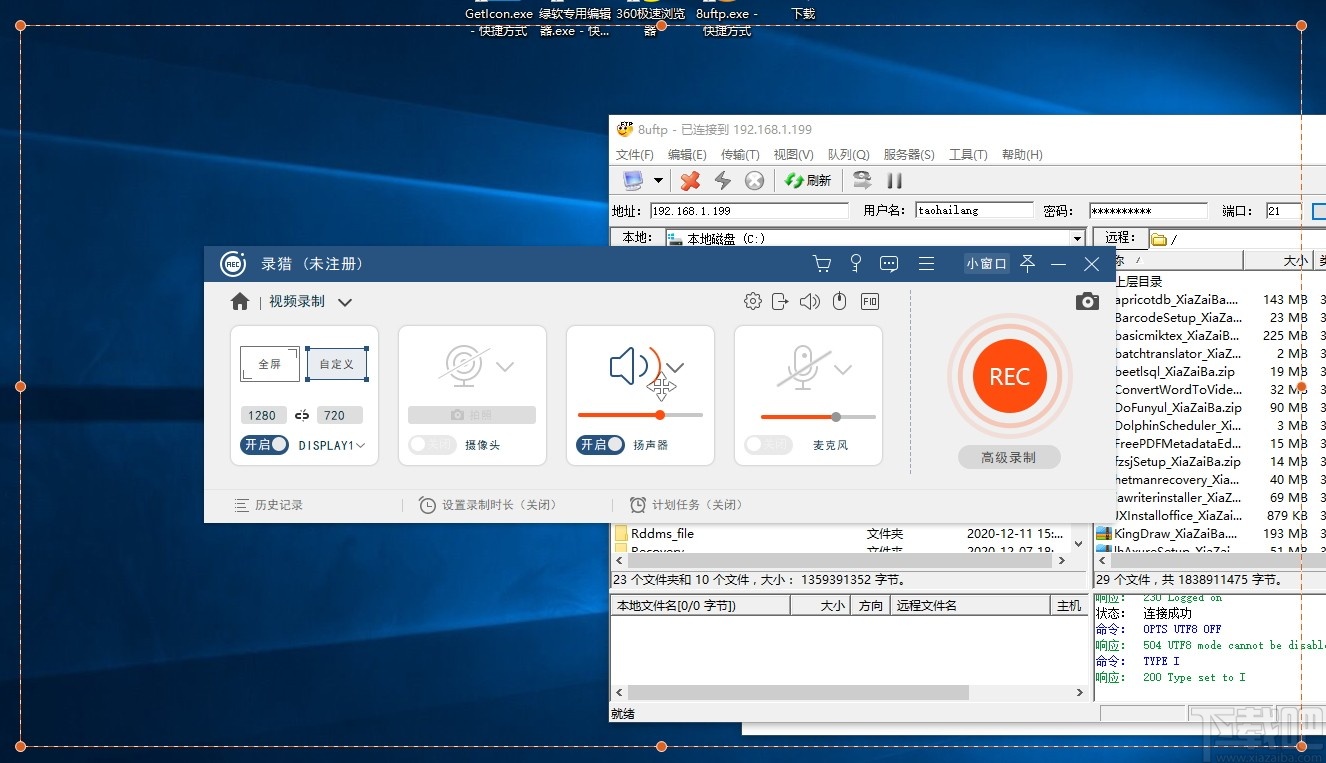Open the recorder settings gear
1326x763 pixels.
pos(753,300)
